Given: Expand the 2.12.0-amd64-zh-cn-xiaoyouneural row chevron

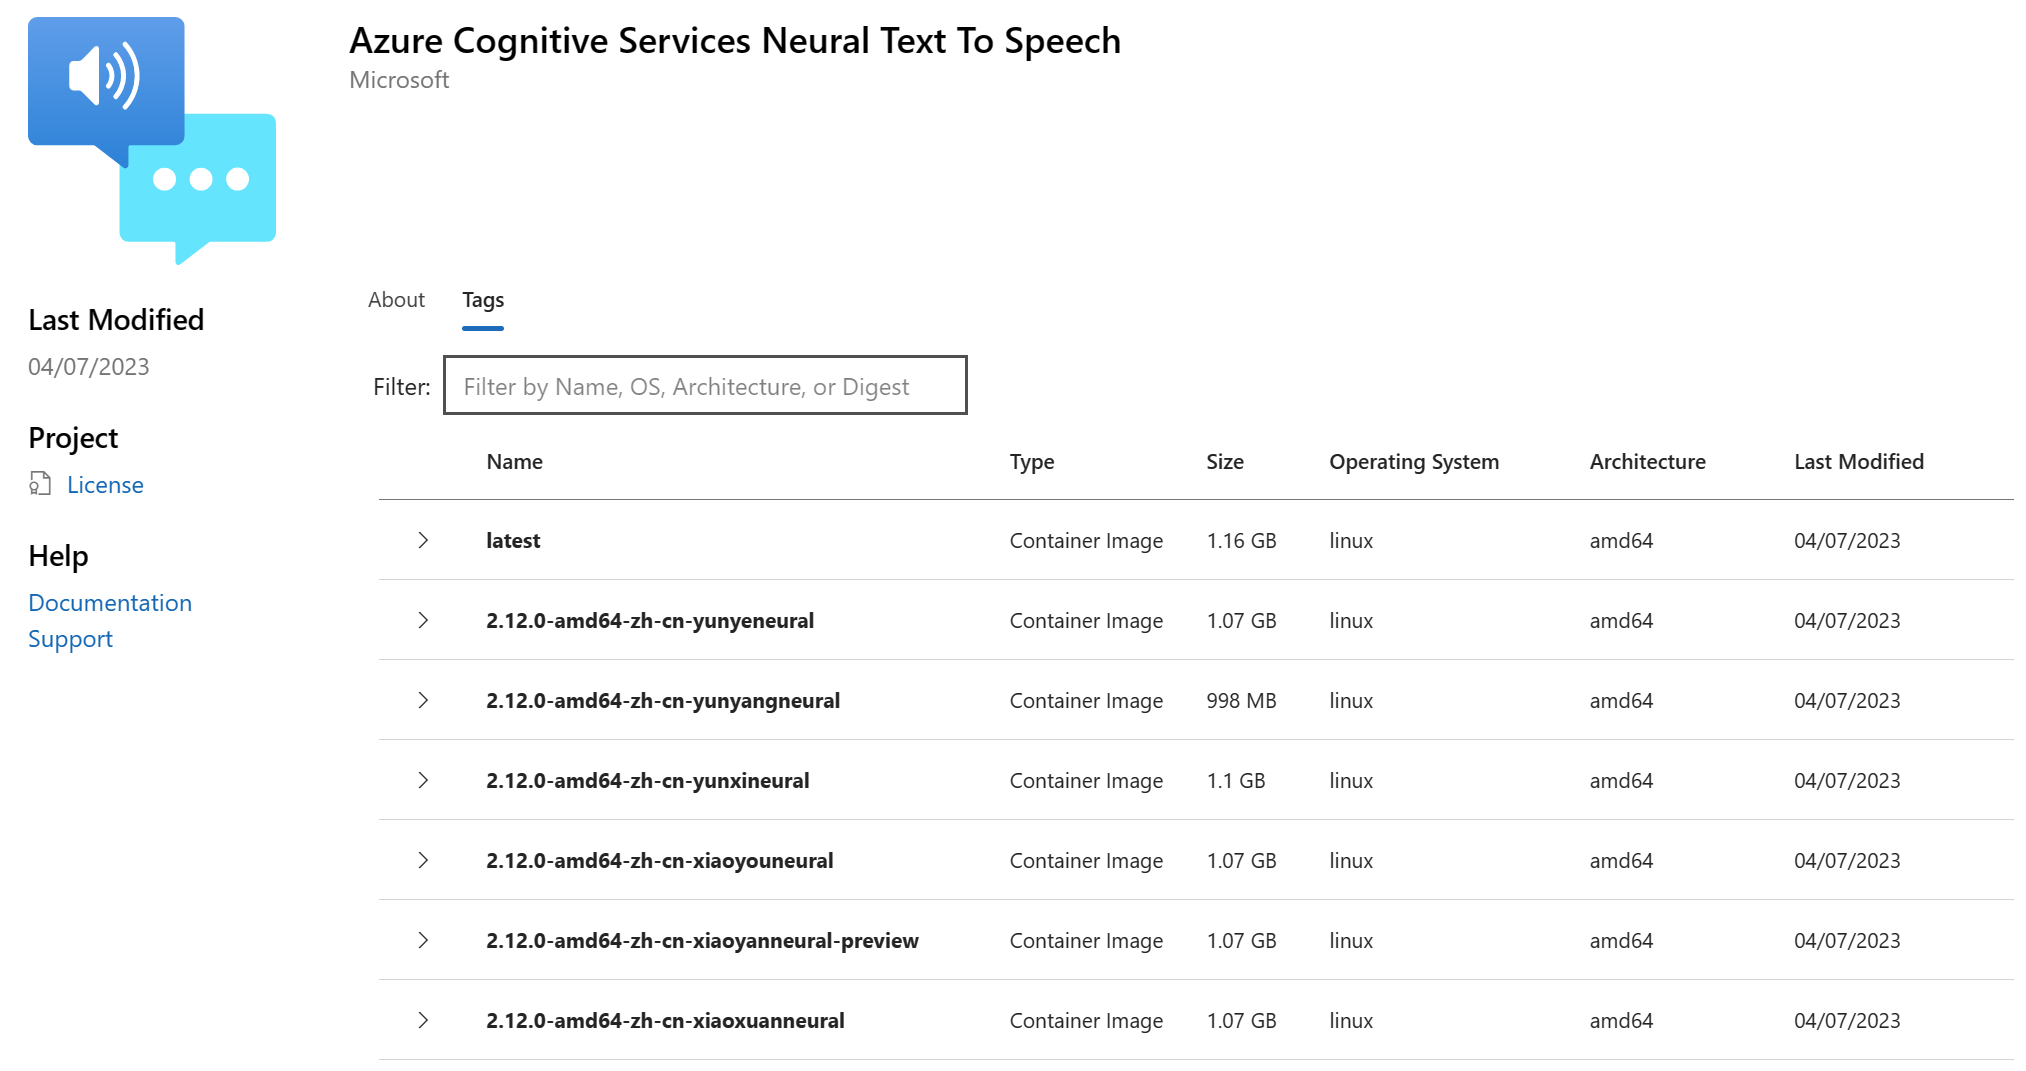Looking at the screenshot, I should point(423,860).
